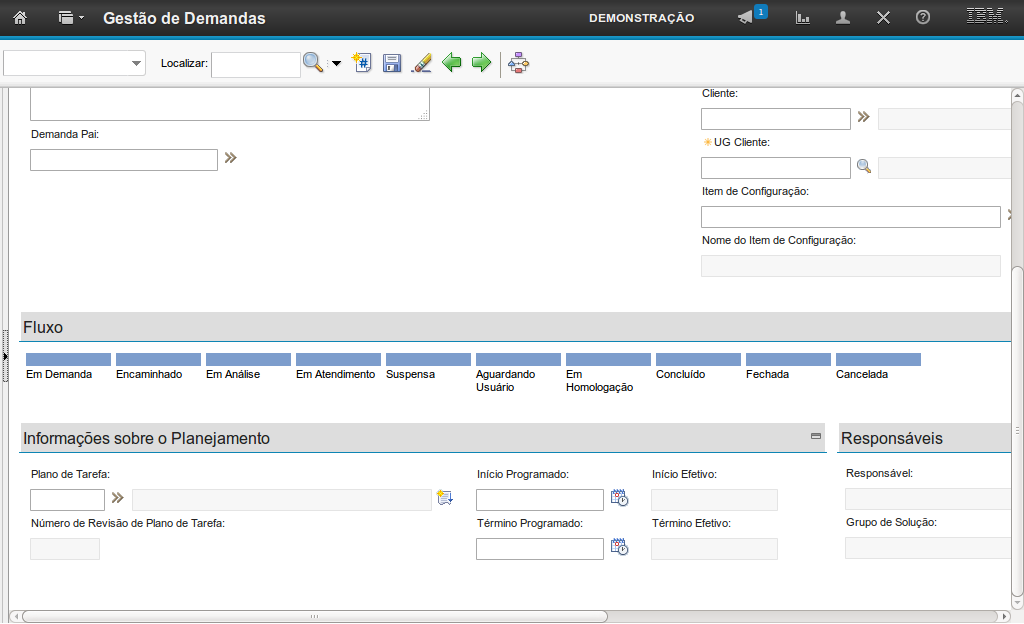Open date picker for Término Programado
The image size is (1024, 624).
pyautogui.click(x=619, y=547)
